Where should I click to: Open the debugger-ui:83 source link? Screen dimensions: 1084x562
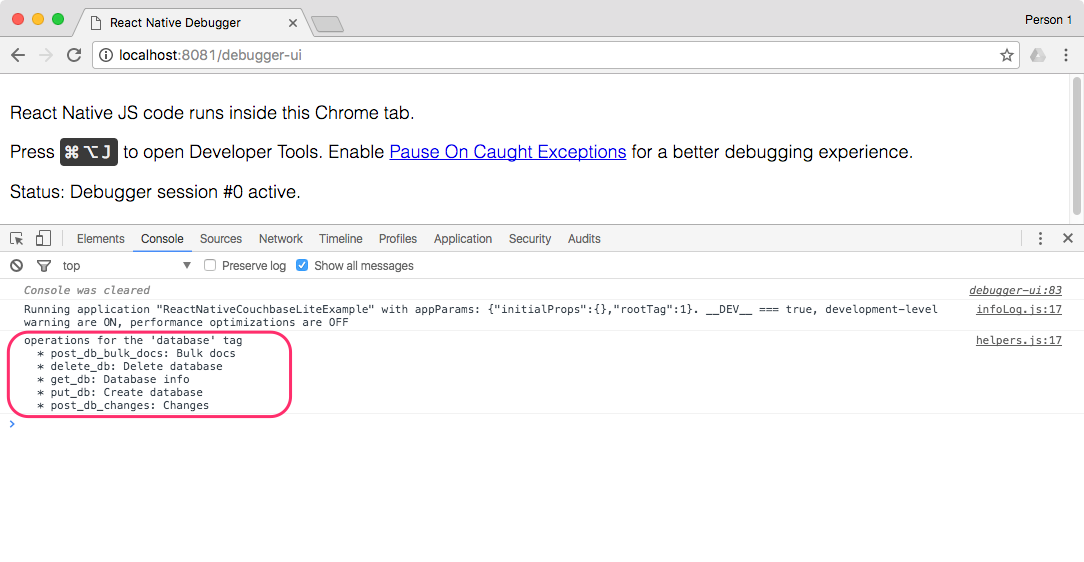(x=1016, y=290)
